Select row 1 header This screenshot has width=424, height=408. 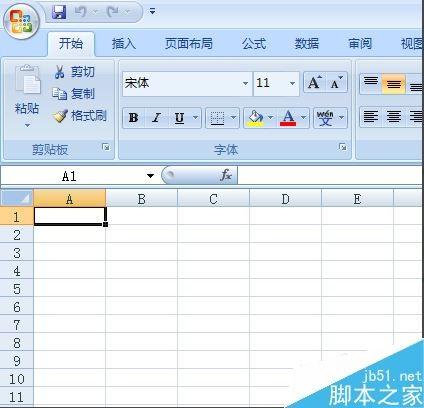coord(17,217)
